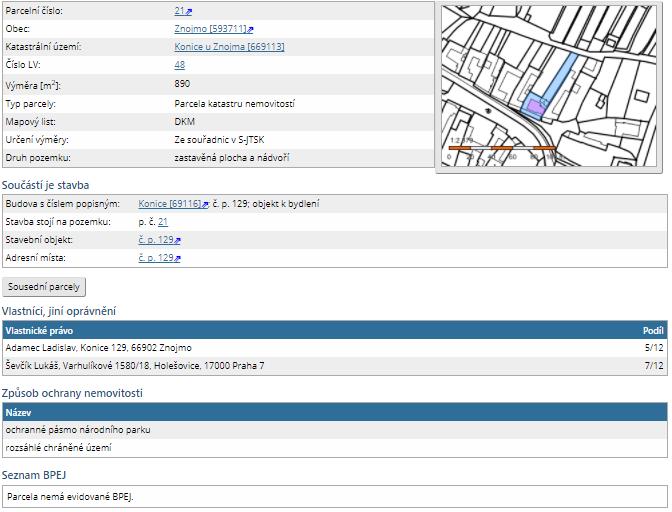Click external arrow icon beside Znojmo [593711]
The image size is (672, 512).
tap(250, 30)
